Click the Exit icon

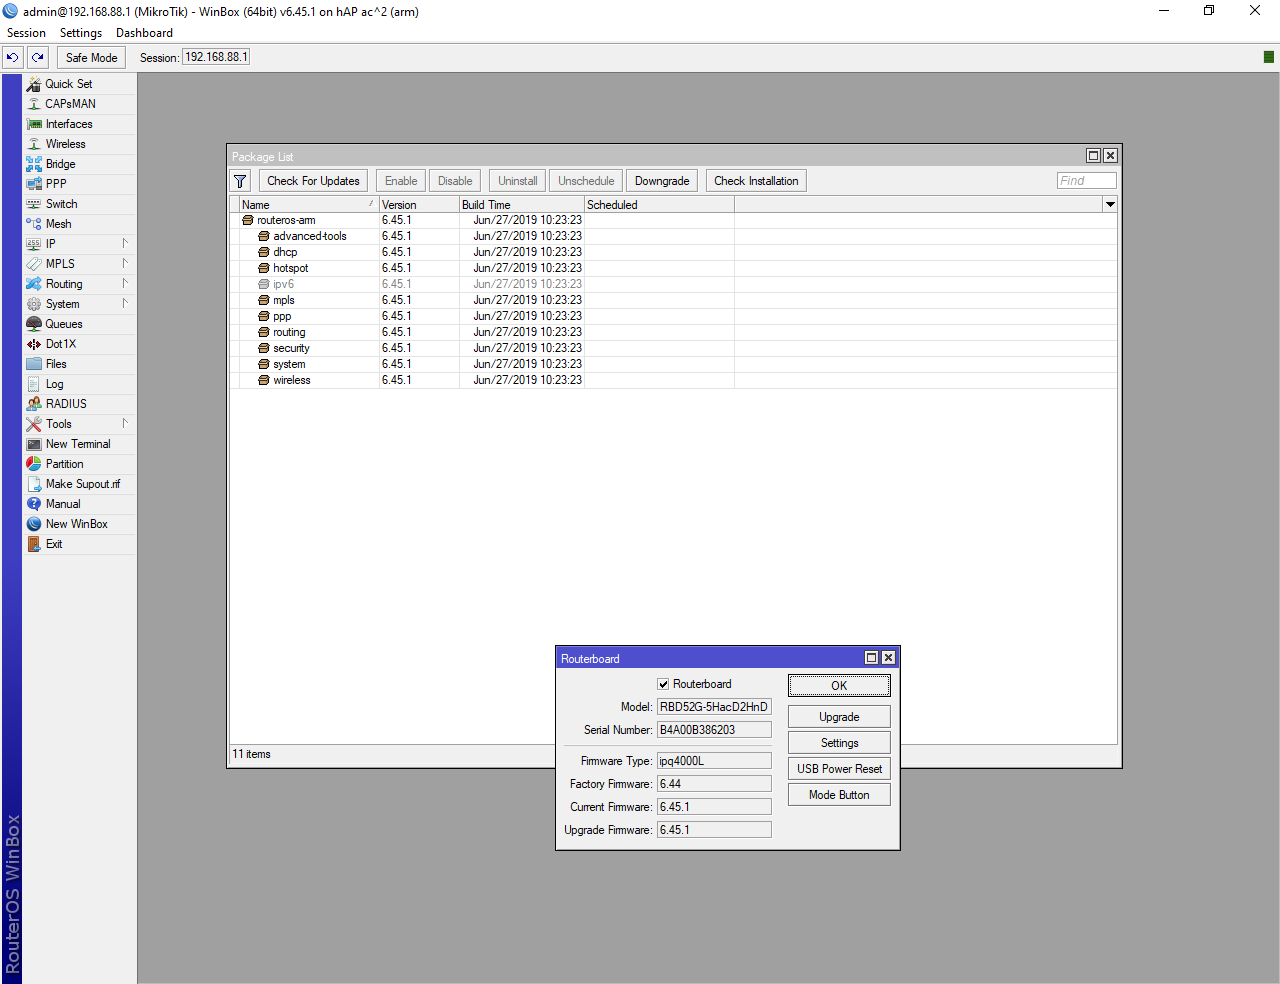coord(34,544)
